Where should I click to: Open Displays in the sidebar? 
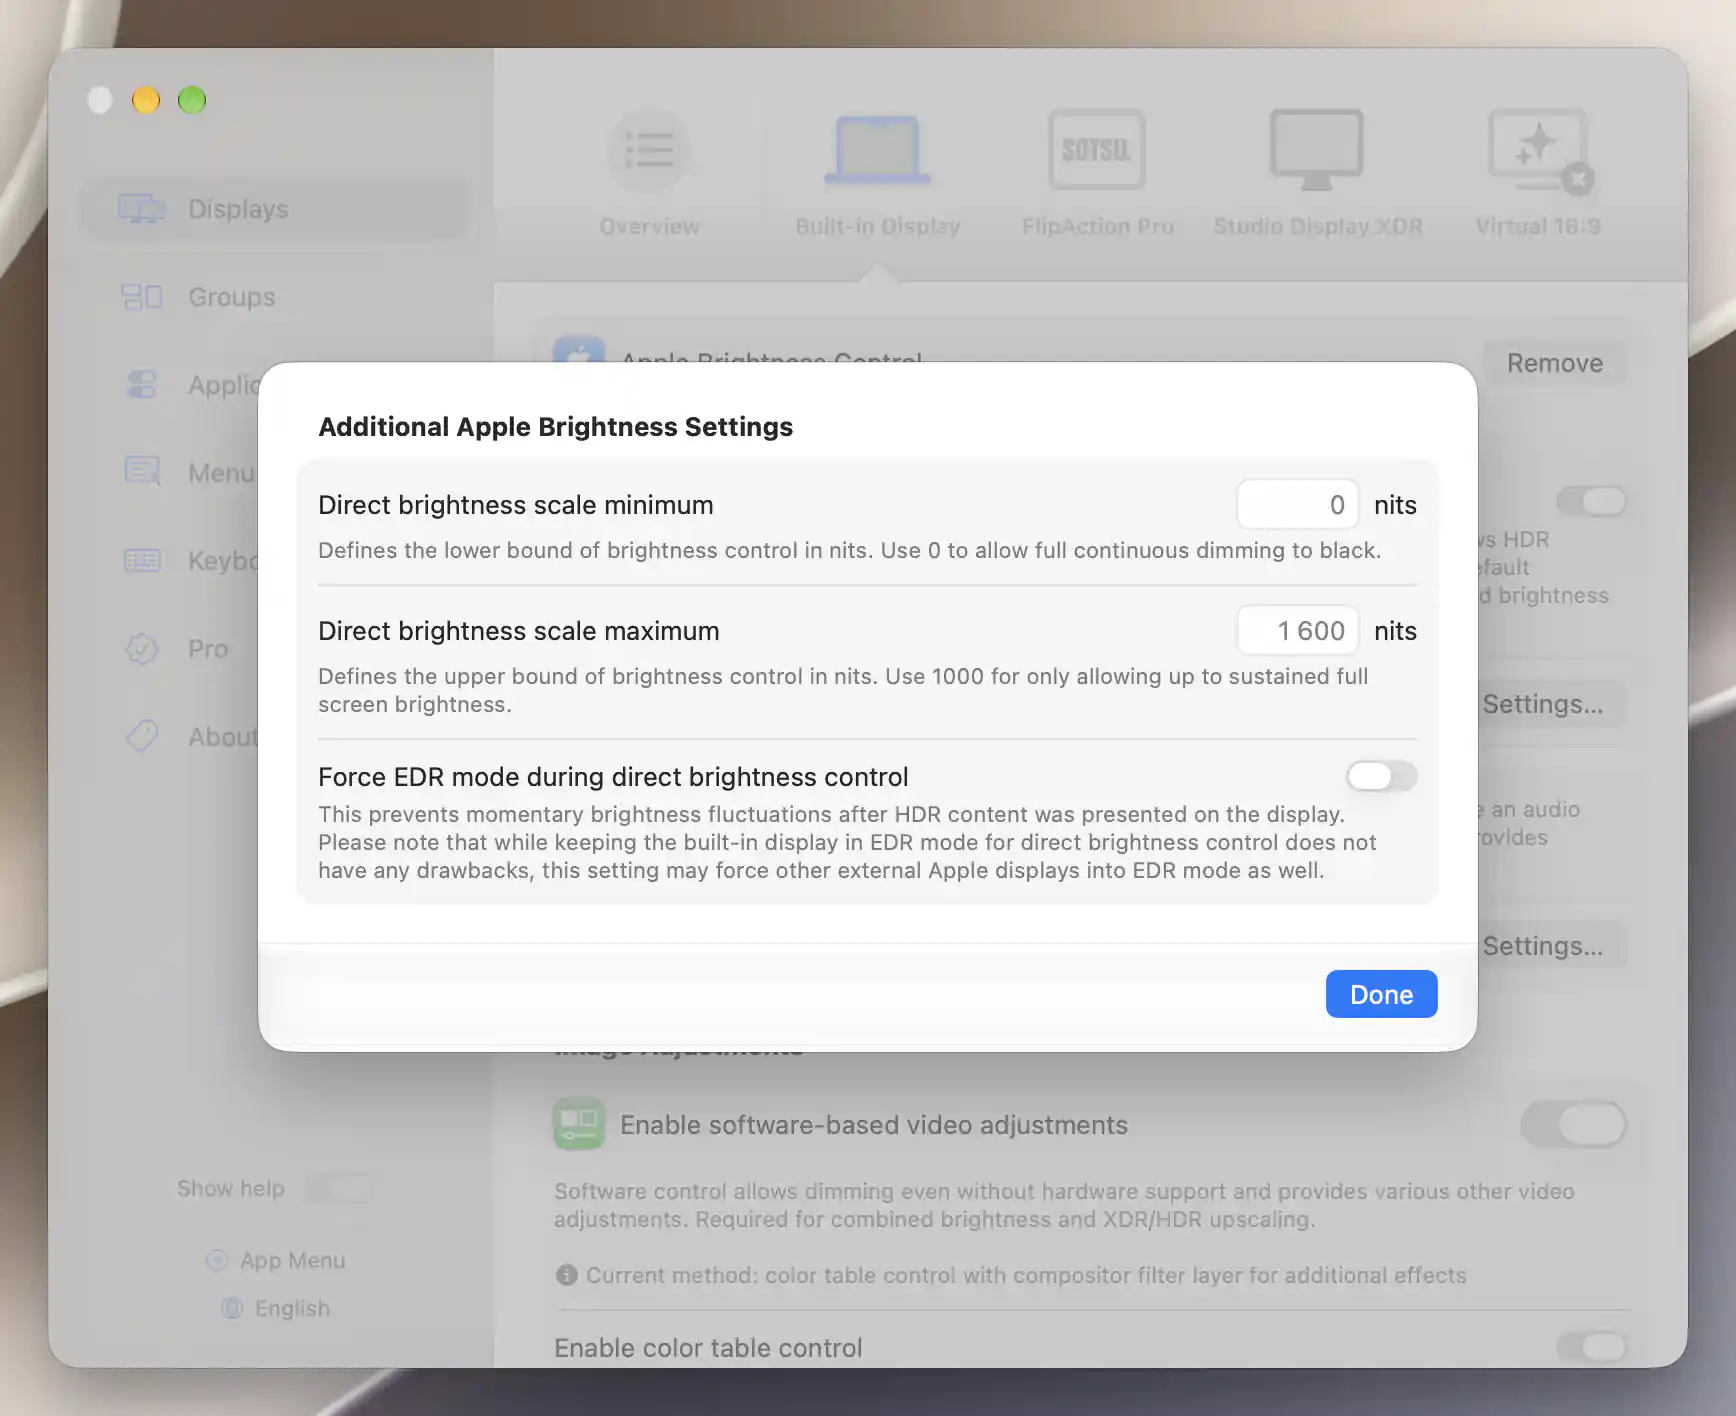coord(275,209)
